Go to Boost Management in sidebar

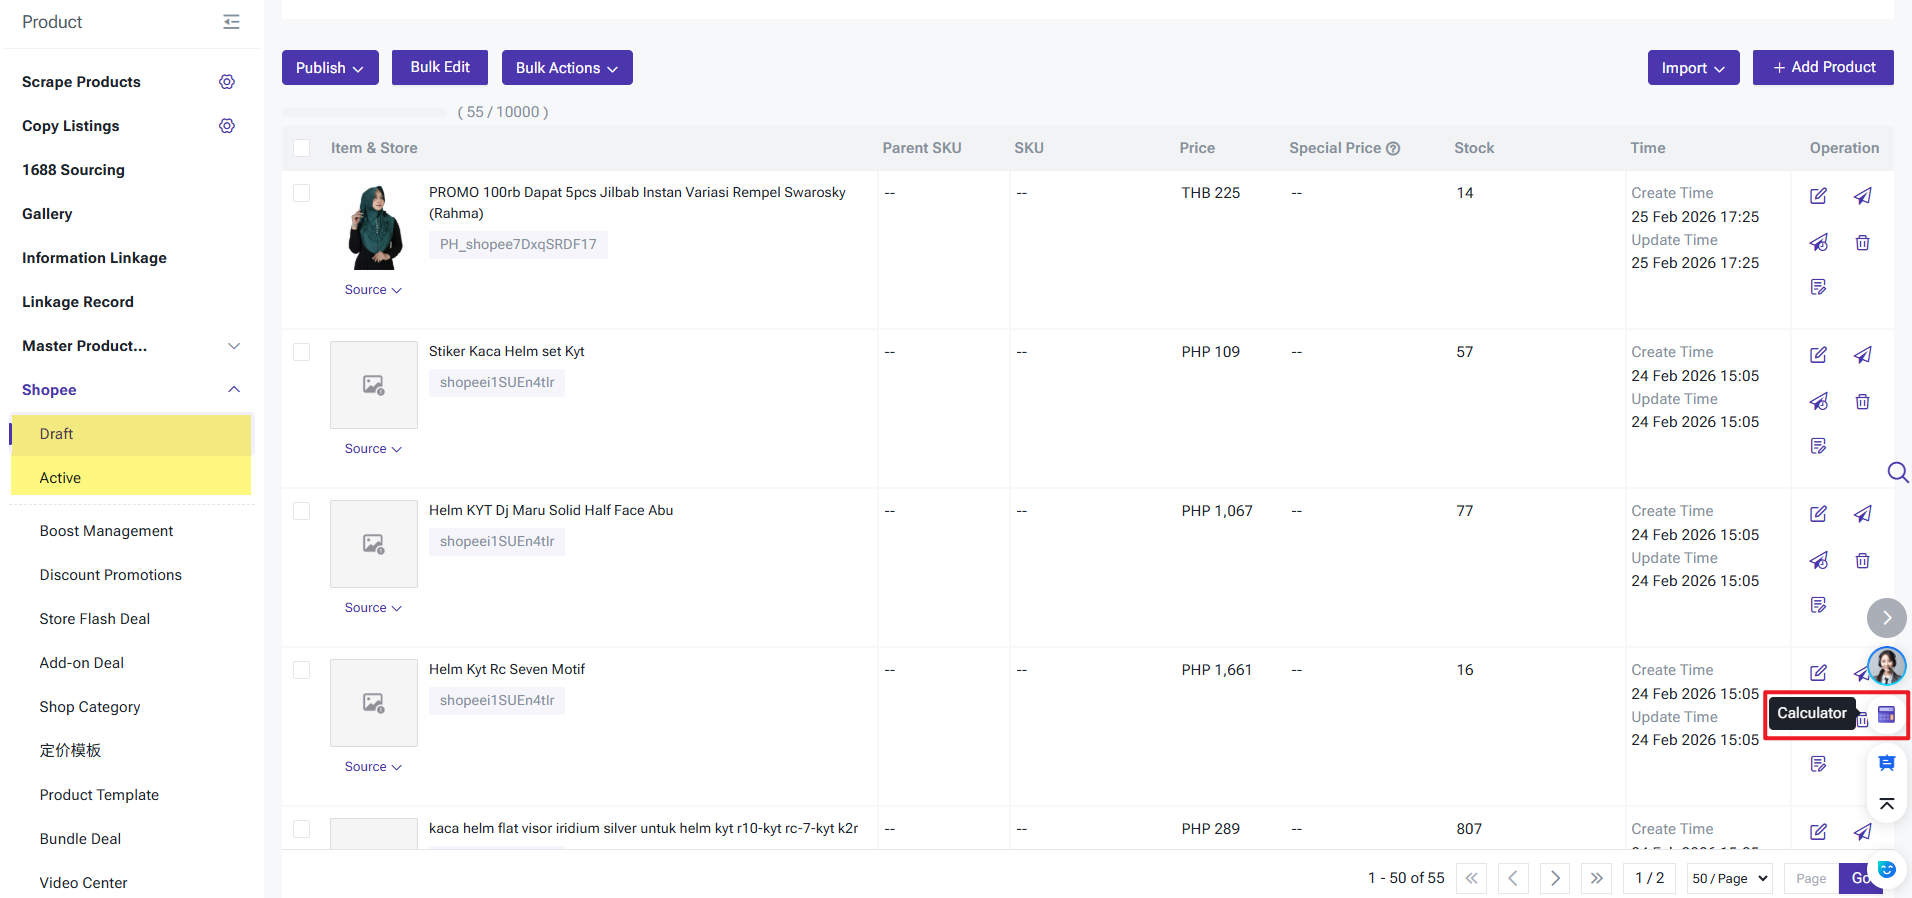coord(106,531)
